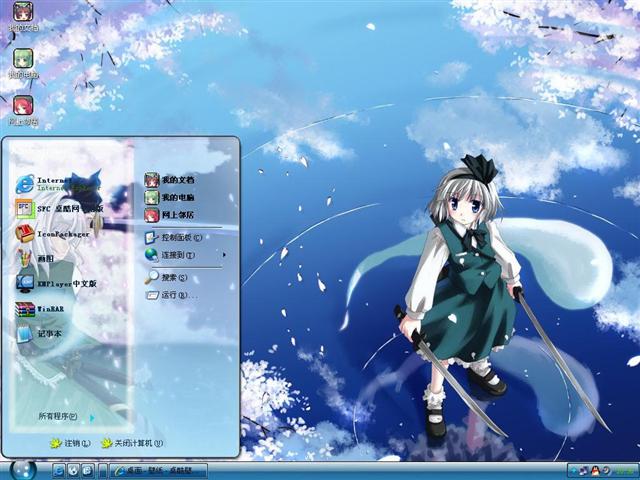Screen dimensions: 640x480
Task: Open 我的文档 in Start menu
Action: coord(169,180)
